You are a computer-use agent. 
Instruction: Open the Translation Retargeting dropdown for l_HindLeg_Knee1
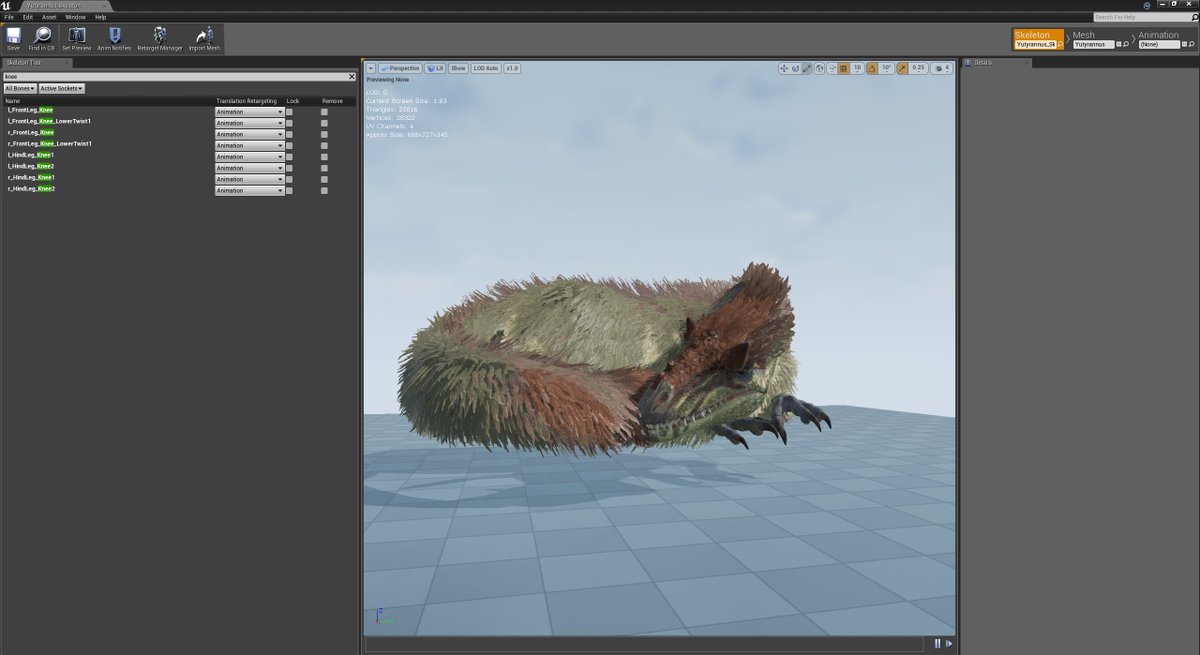tap(280, 156)
